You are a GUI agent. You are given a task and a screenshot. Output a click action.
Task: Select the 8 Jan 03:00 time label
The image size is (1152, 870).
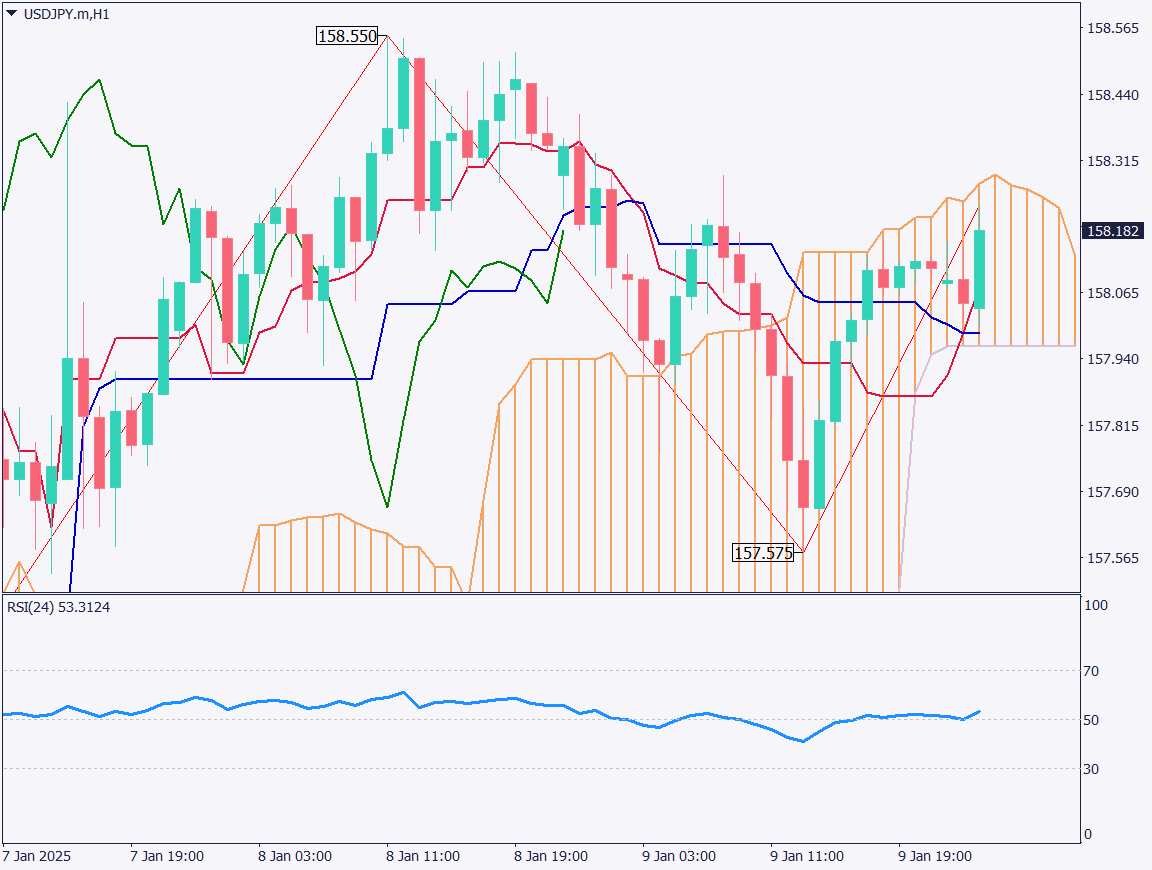(x=295, y=857)
